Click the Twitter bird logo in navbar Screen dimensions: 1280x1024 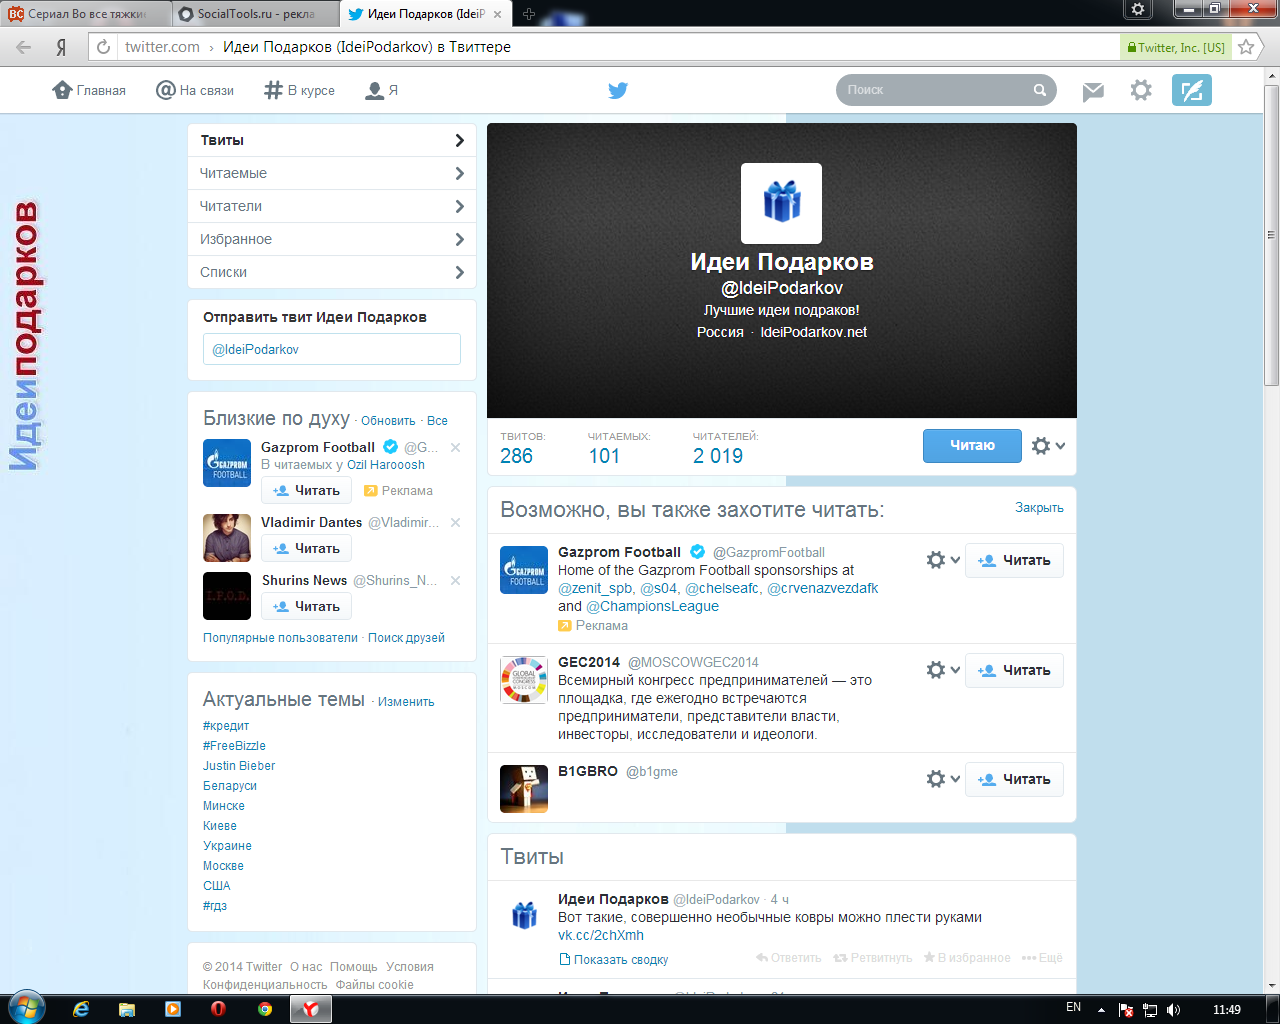coord(618,90)
